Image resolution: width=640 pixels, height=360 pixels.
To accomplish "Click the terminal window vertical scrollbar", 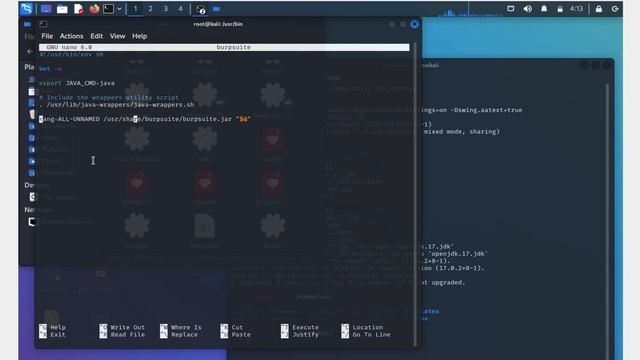I will coord(416,194).
